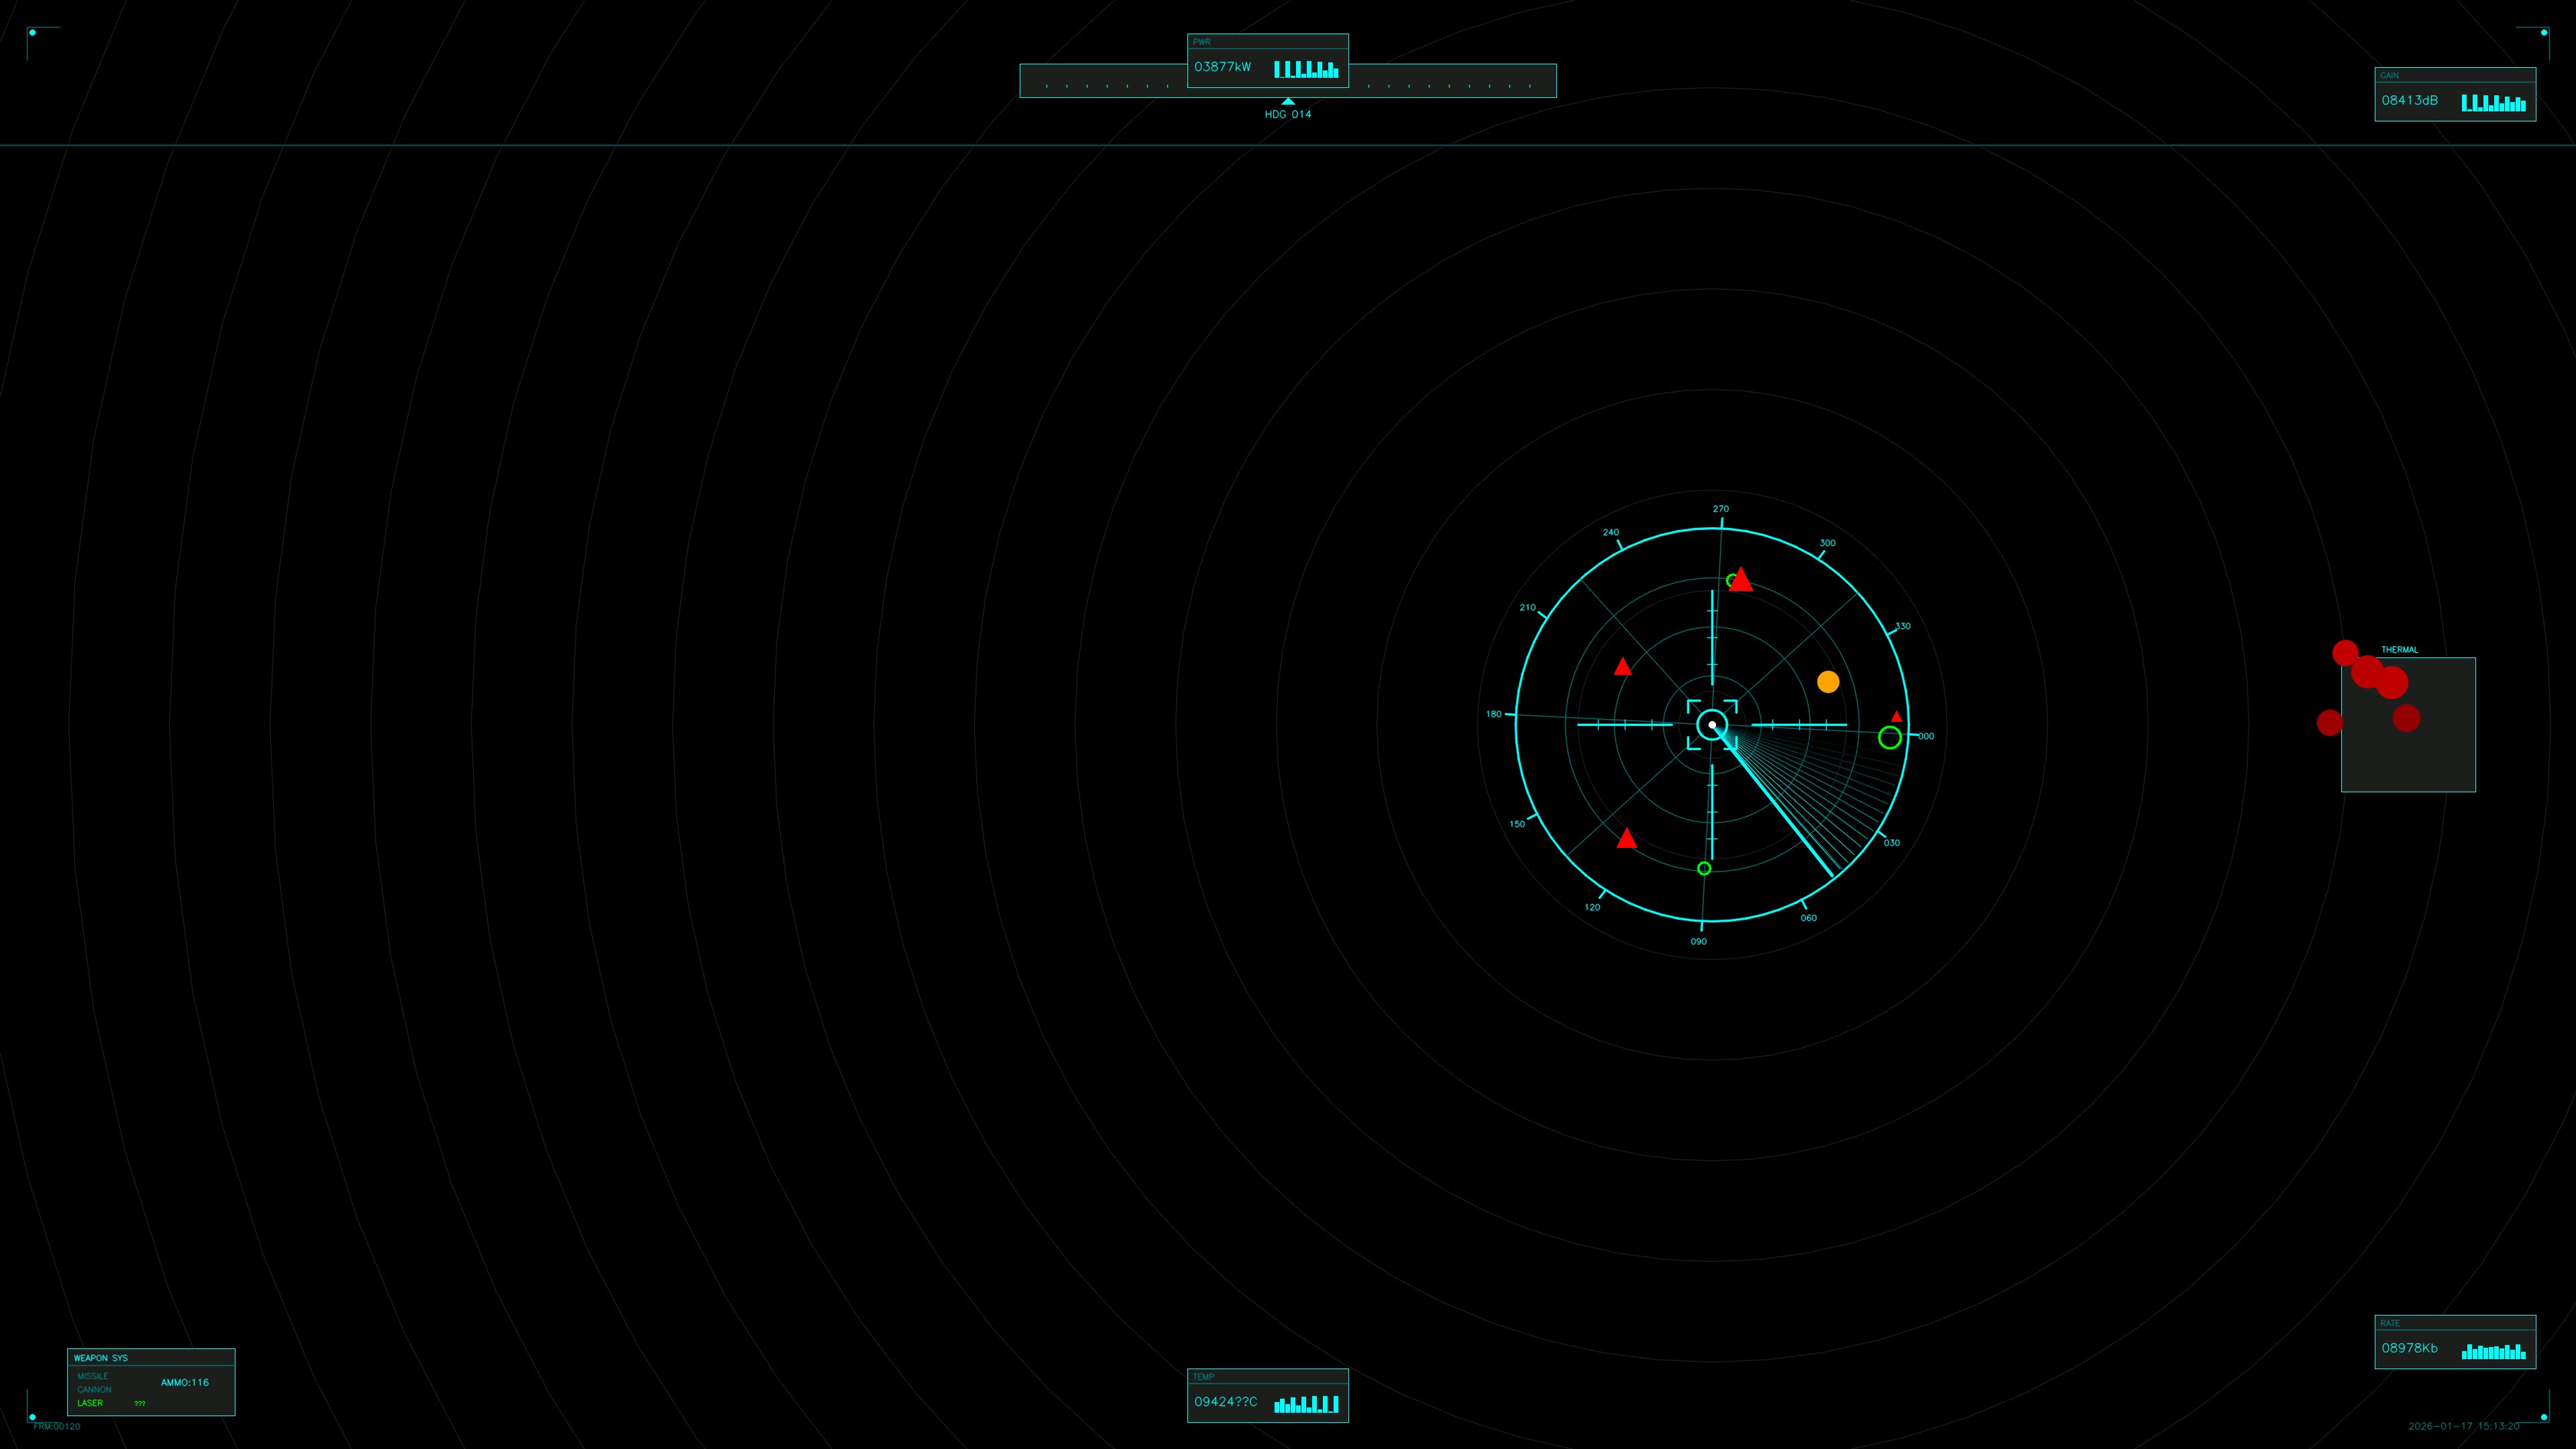Click the AMMO:116 counter
Image resolution: width=2576 pixels, height=1449 pixels.
pyautogui.click(x=185, y=1383)
